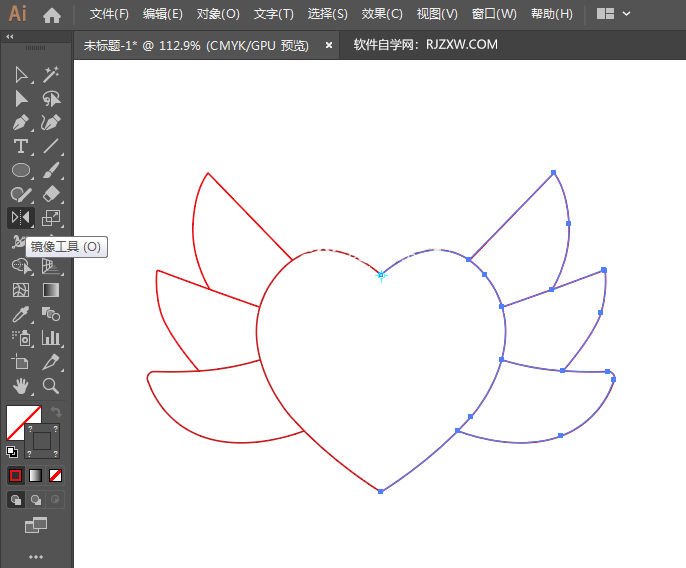Apply Gradient mode button
This screenshot has width=686, height=568.
click(x=35, y=475)
